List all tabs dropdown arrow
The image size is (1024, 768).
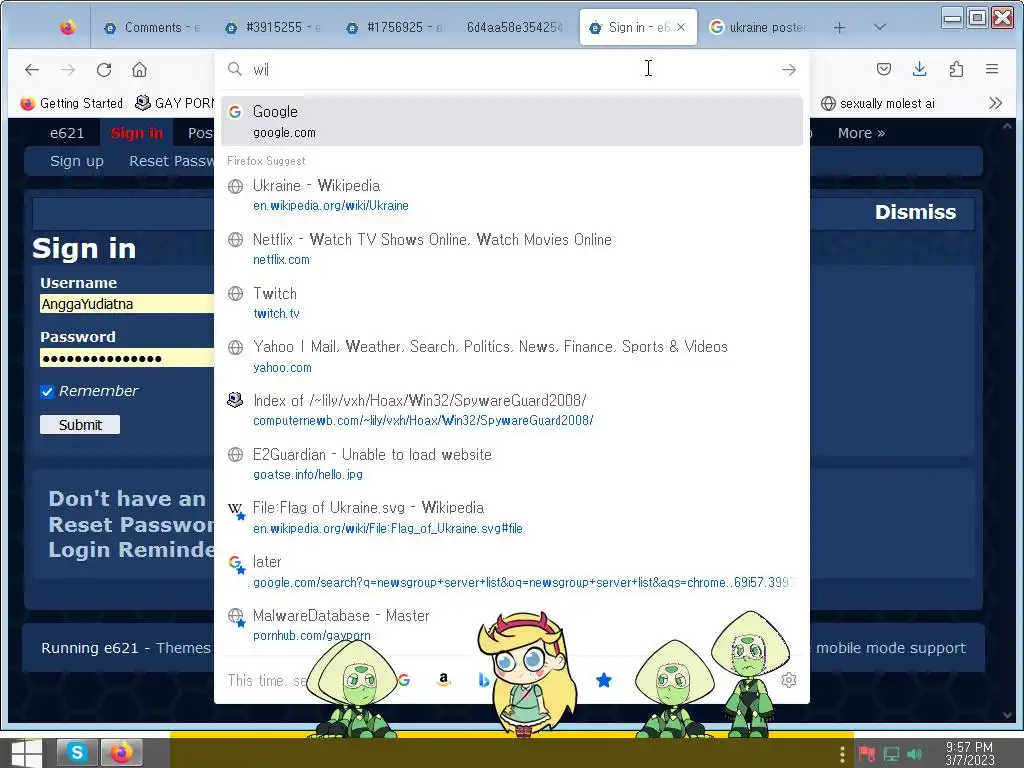click(880, 27)
